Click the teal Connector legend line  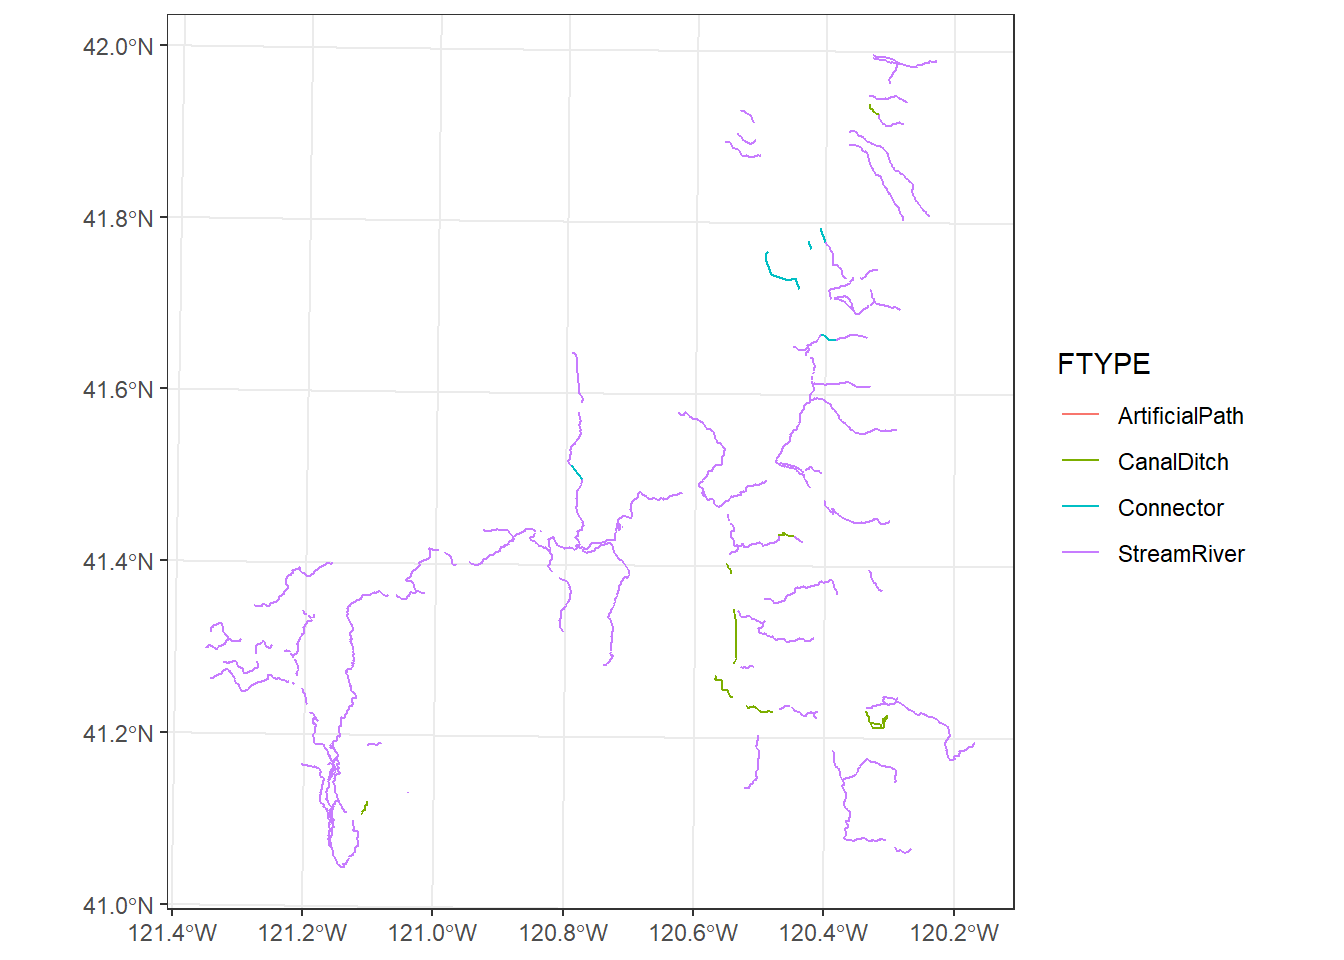coord(1080,507)
